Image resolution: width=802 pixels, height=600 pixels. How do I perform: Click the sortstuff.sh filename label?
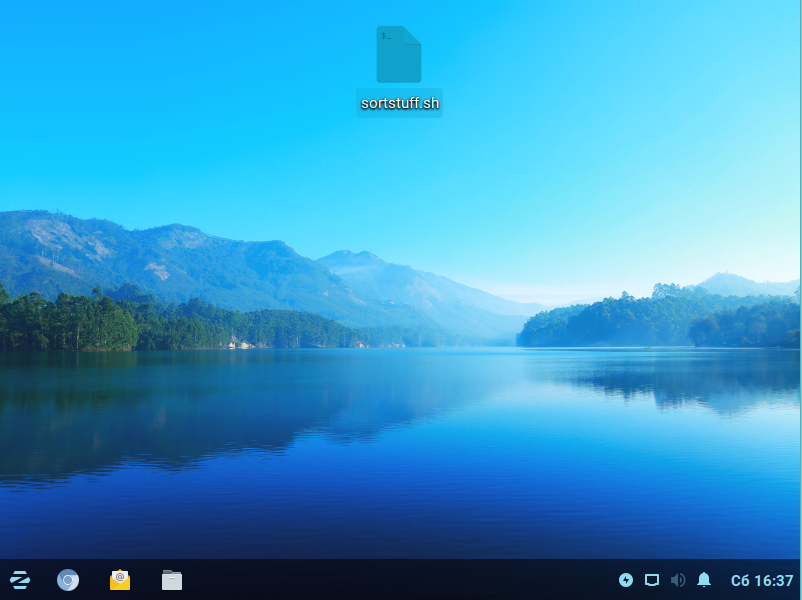(x=399, y=103)
